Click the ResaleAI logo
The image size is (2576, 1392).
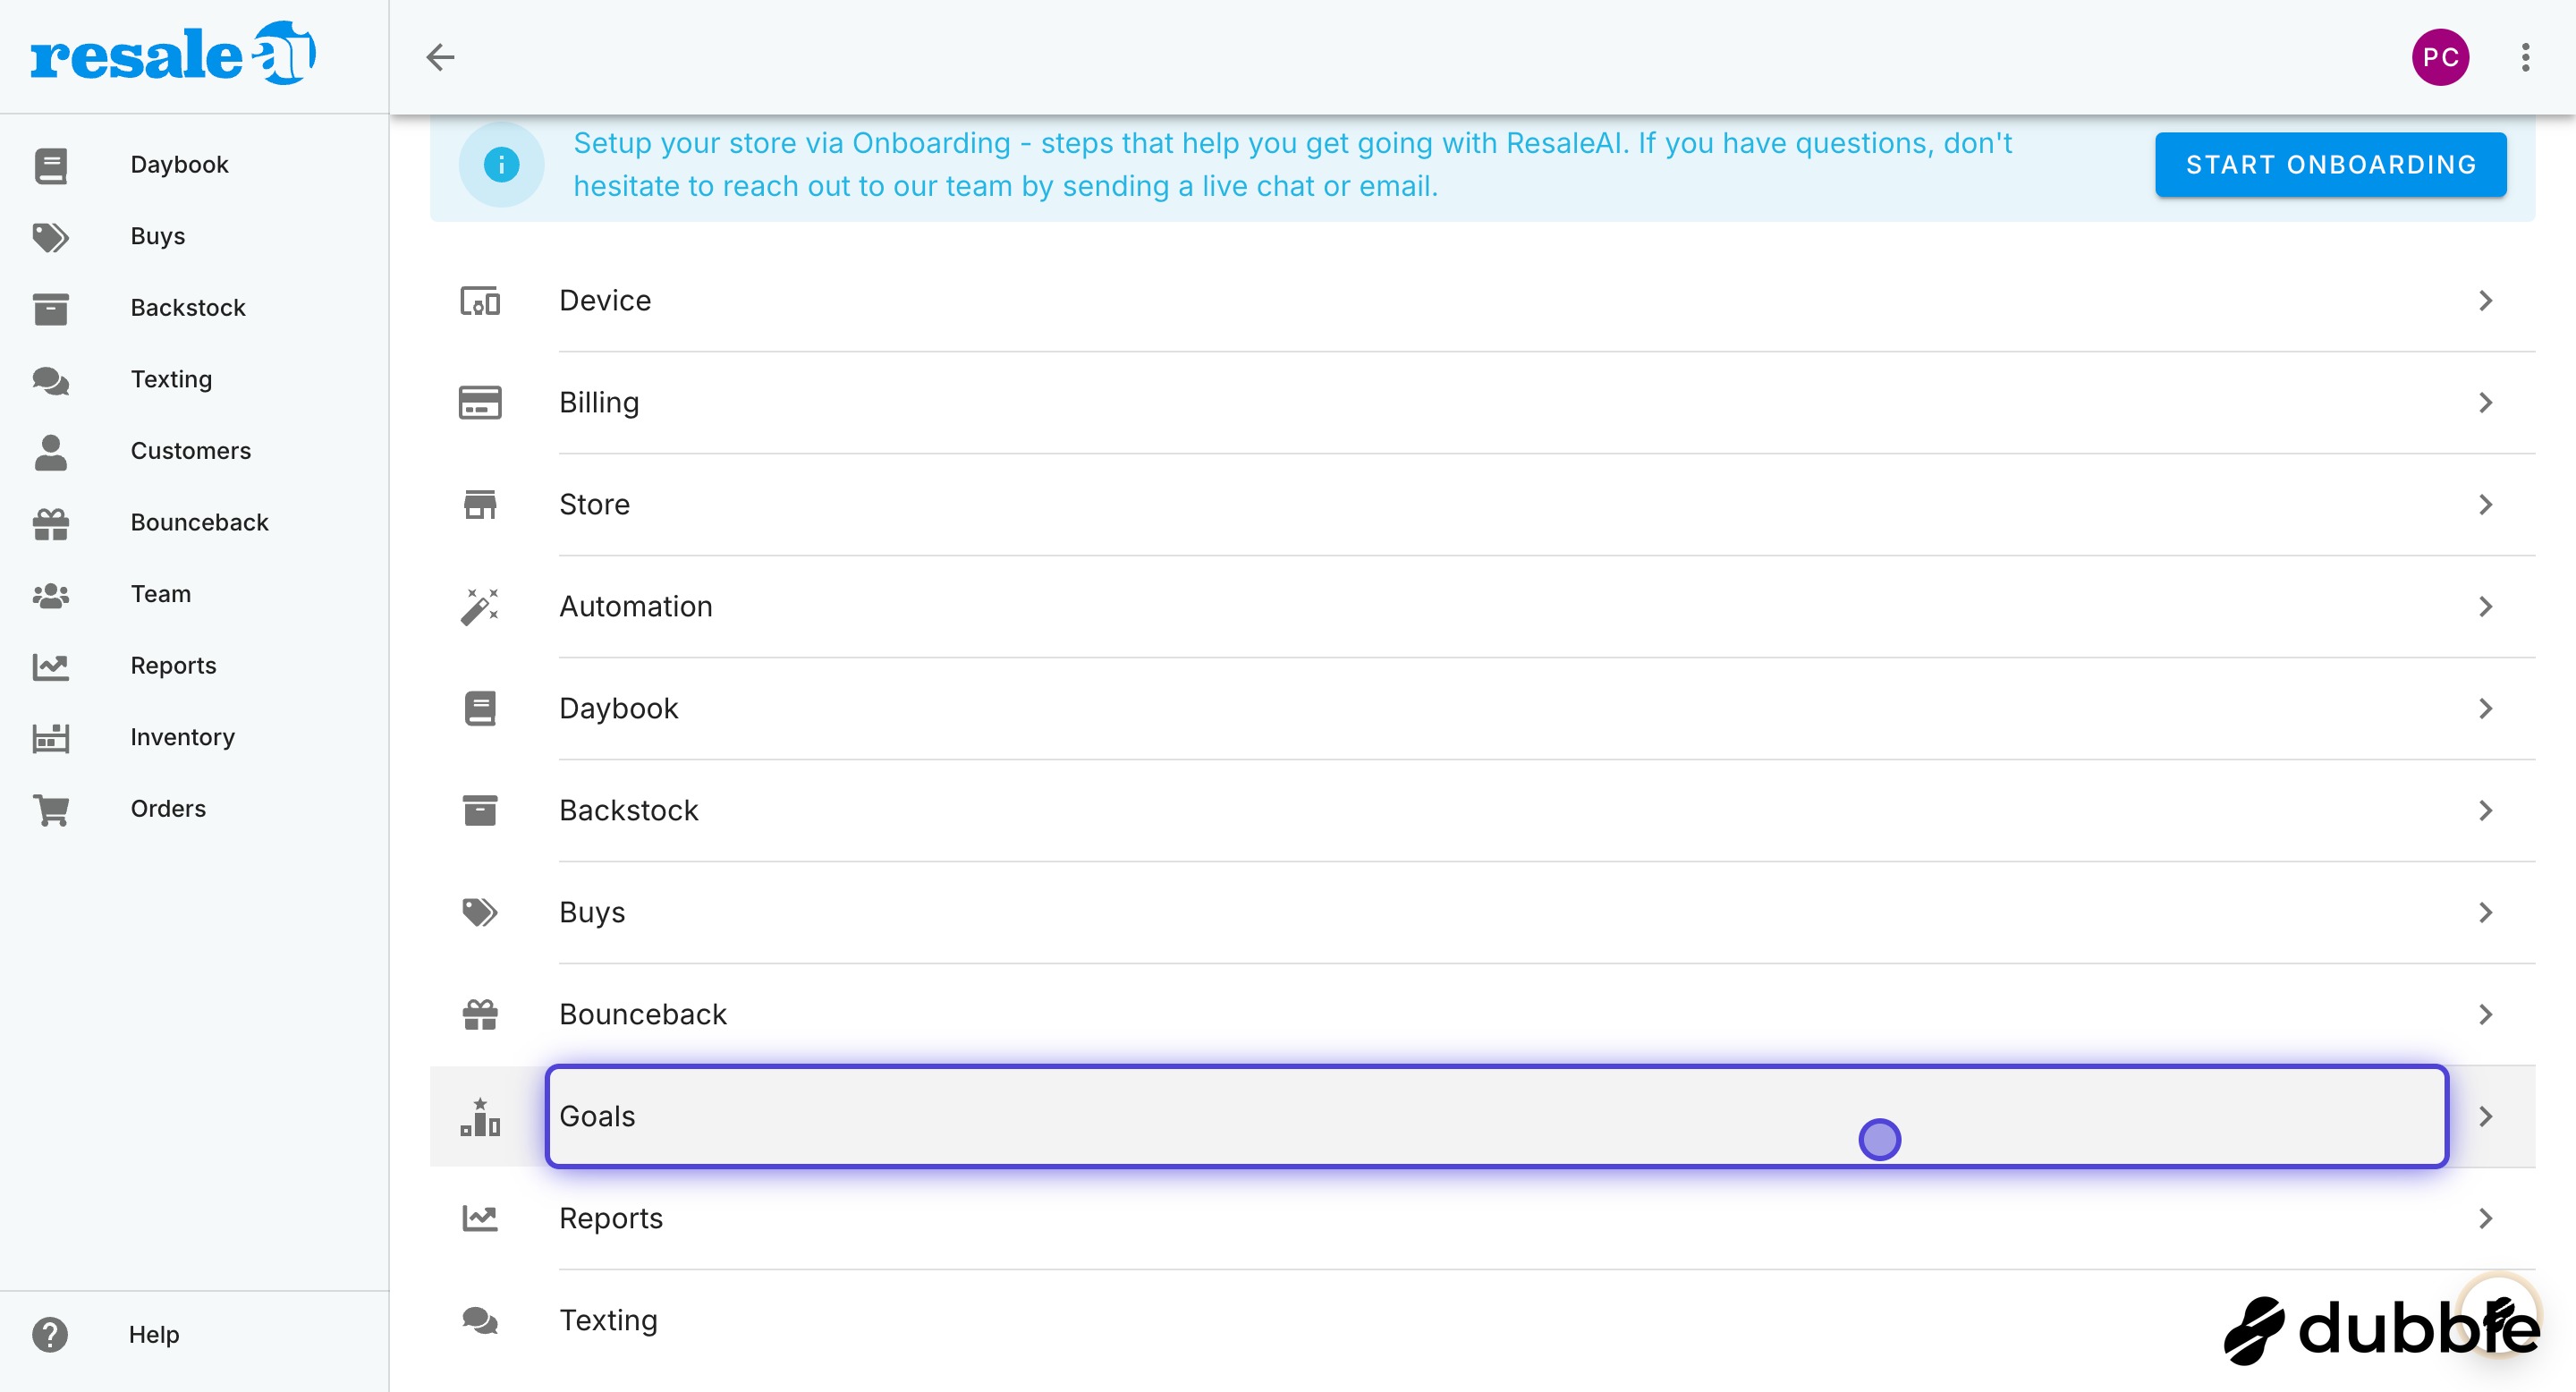click(174, 54)
